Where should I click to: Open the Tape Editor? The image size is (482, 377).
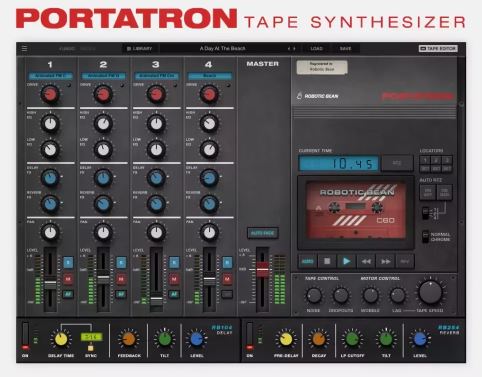pos(438,49)
